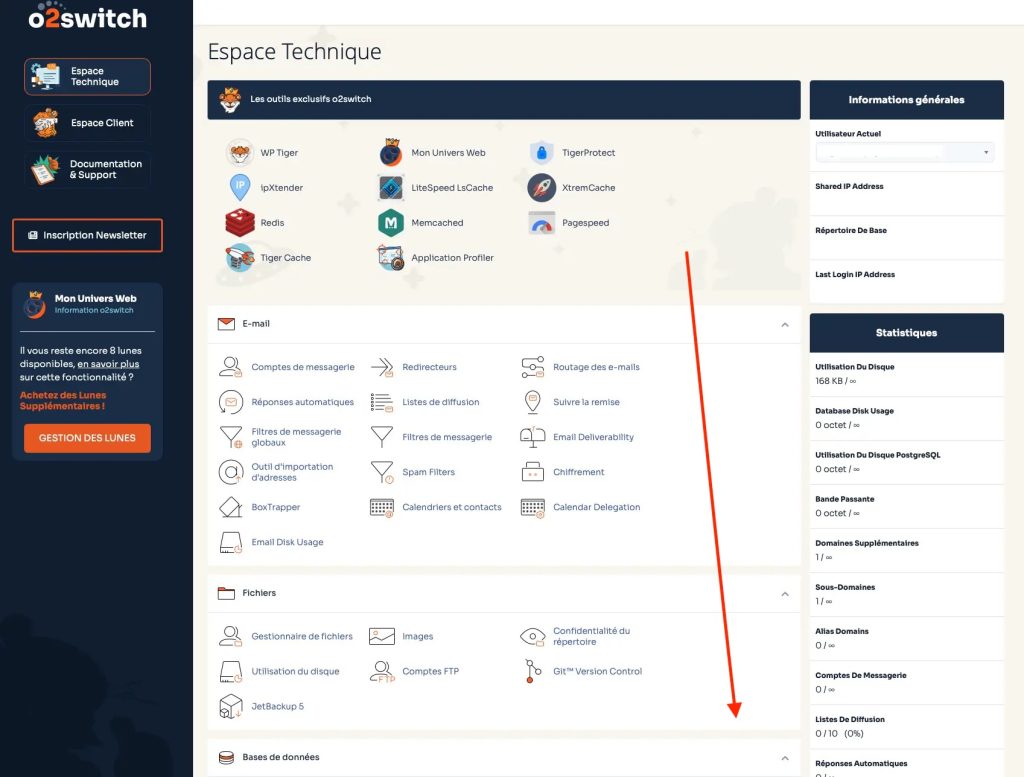
Task: Open the Listes de diffusion icon
Action: coord(381,402)
